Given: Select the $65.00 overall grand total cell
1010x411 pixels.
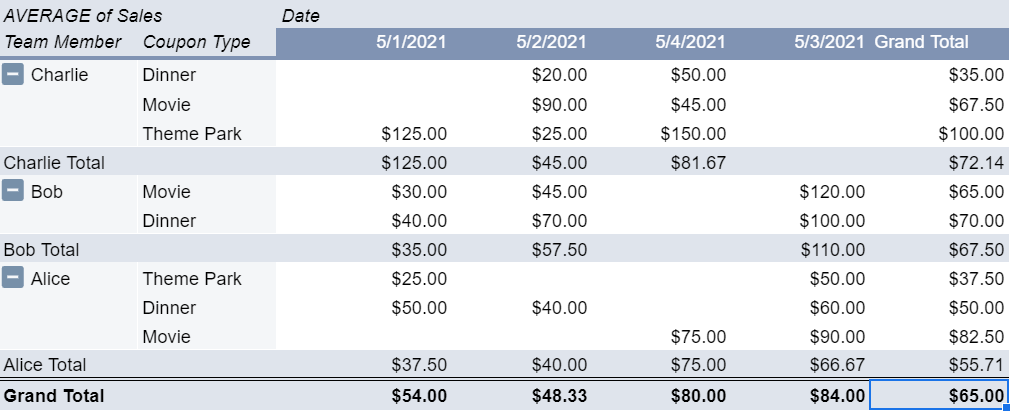Looking at the screenshot, I should (x=939, y=394).
